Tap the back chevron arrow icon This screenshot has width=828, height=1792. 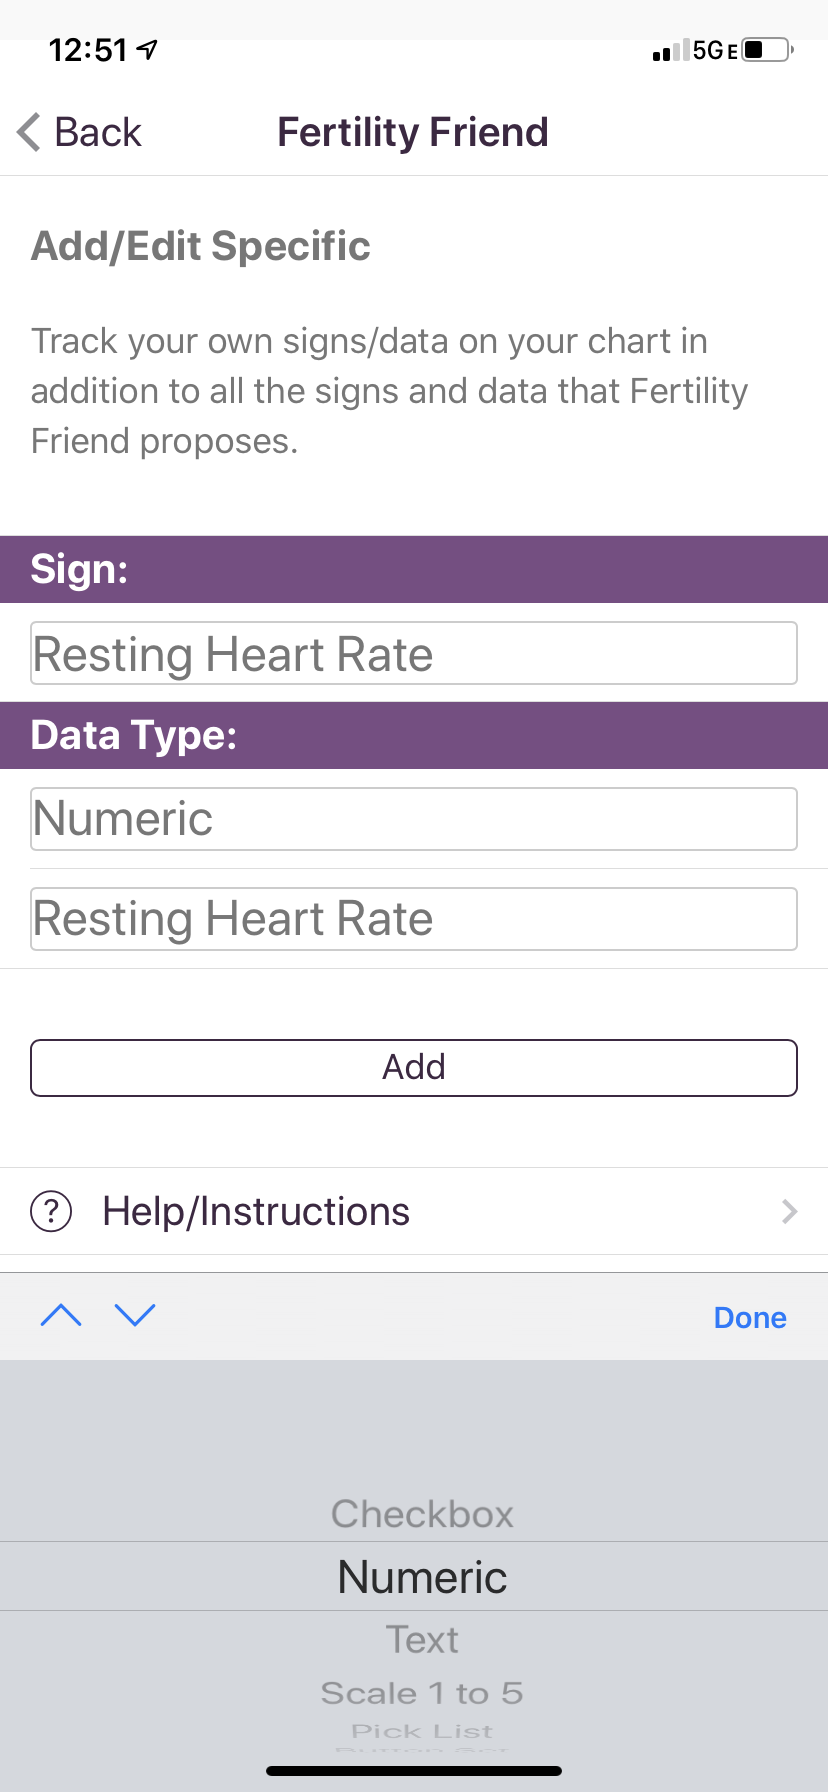pos(30,132)
